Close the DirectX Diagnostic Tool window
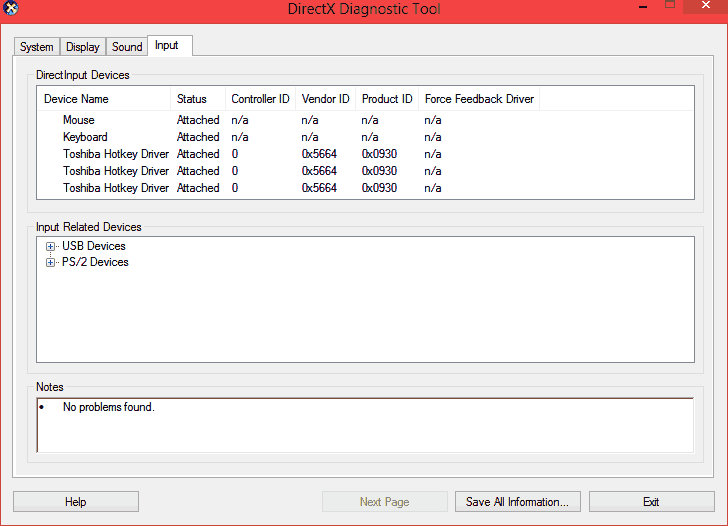Viewport: 728px width, 526px height. 706,6
